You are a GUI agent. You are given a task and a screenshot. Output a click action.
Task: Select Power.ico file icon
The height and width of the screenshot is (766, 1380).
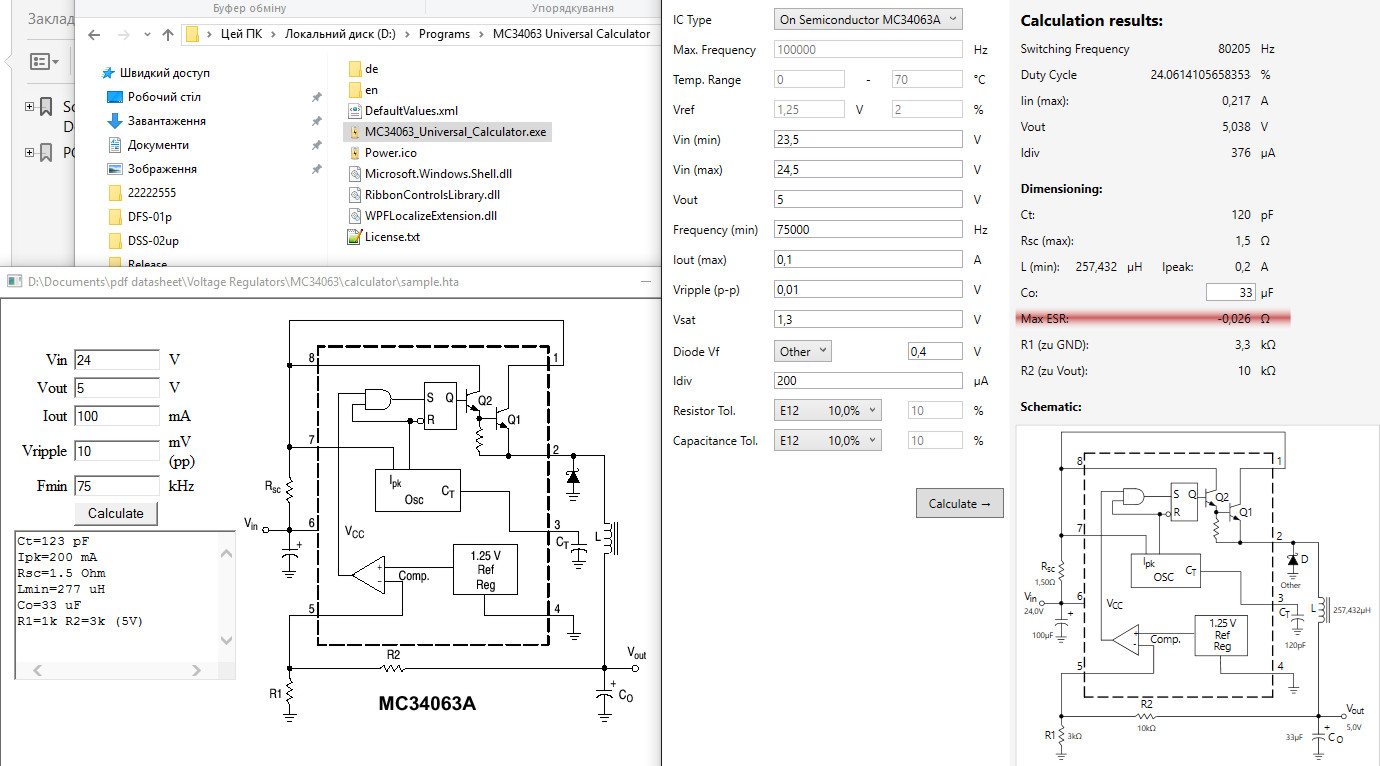point(354,153)
